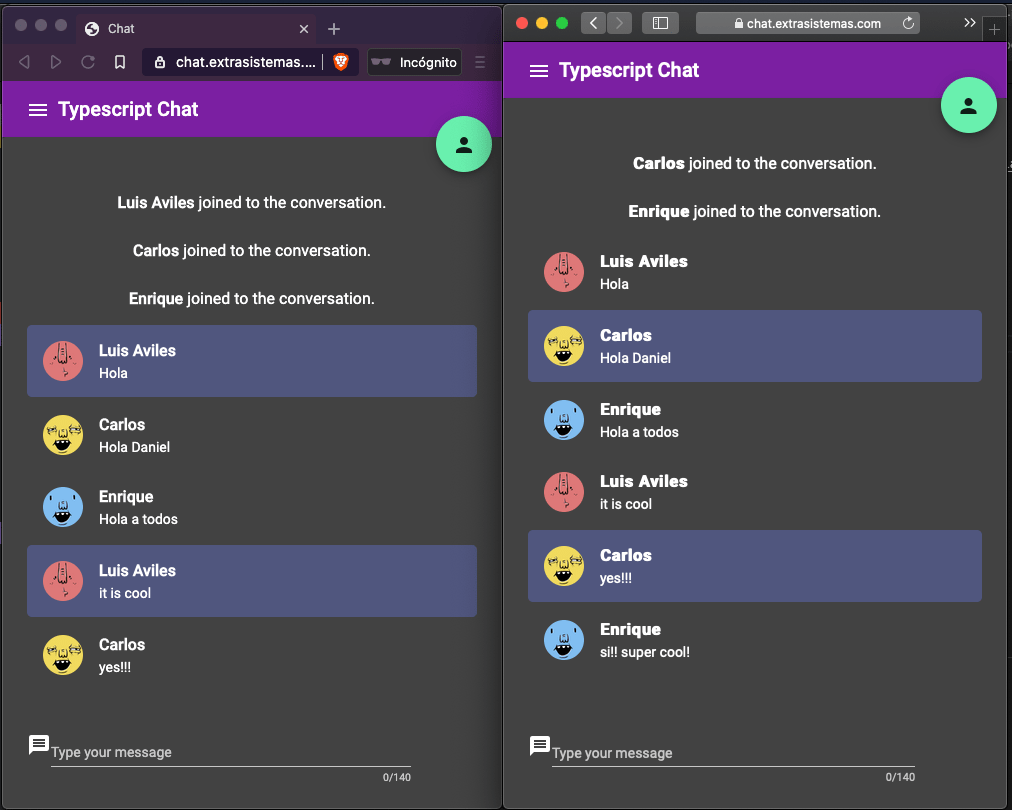The image size is (1012, 810).
Task: Click Carlos's yellow avatar on his yes!!! message
Action: coord(62,655)
